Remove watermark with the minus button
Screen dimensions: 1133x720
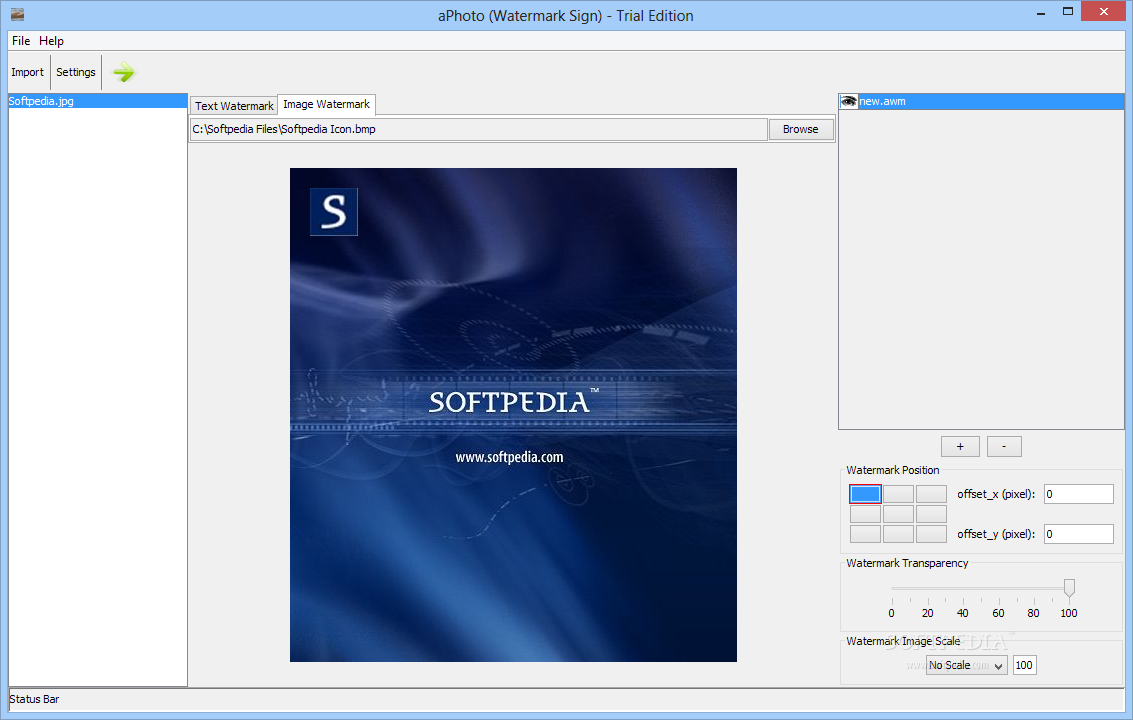1004,447
